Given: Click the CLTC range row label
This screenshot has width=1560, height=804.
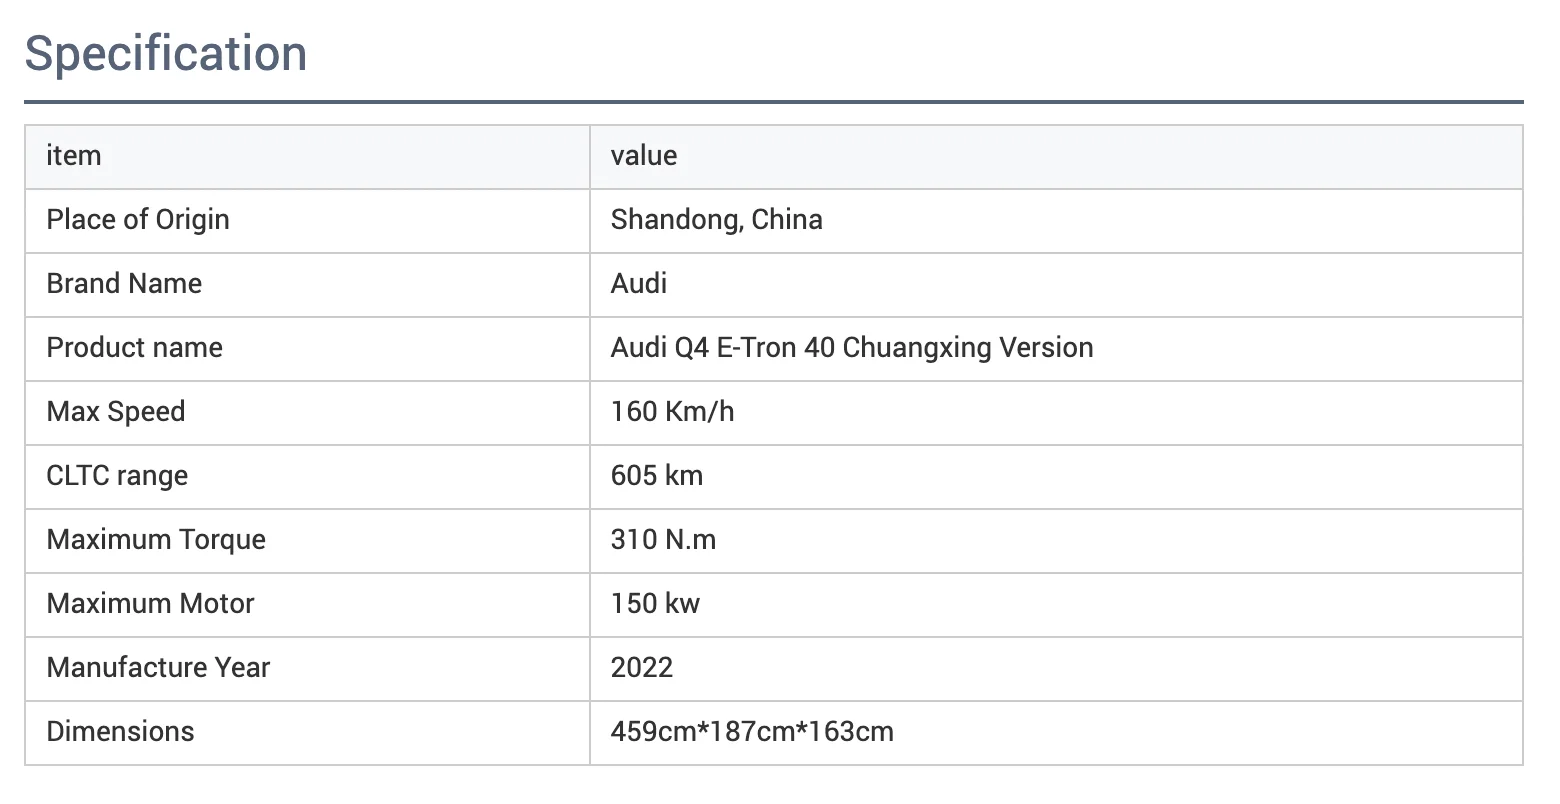Looking at the screenshot, I should pos(116,476).
